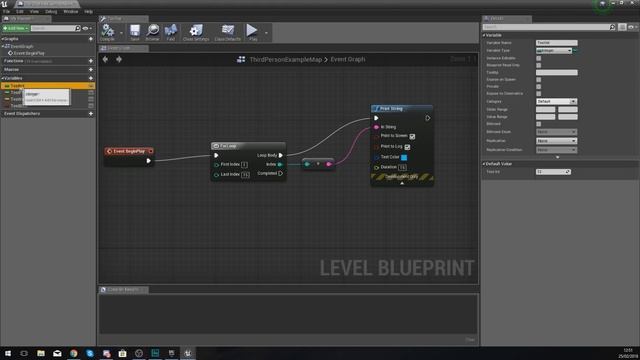
Task: Add a new macro with plus icon
Action: coord(91,69)
